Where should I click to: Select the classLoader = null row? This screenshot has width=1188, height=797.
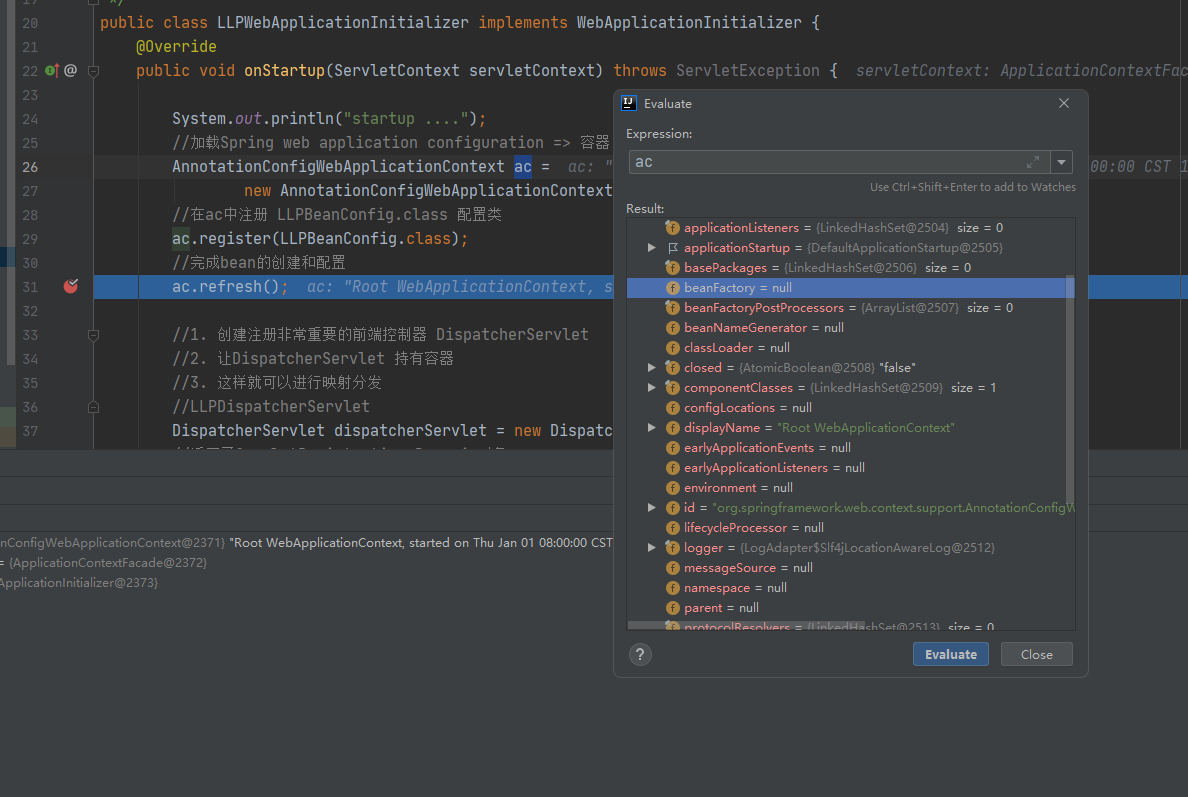click(850, 348)
